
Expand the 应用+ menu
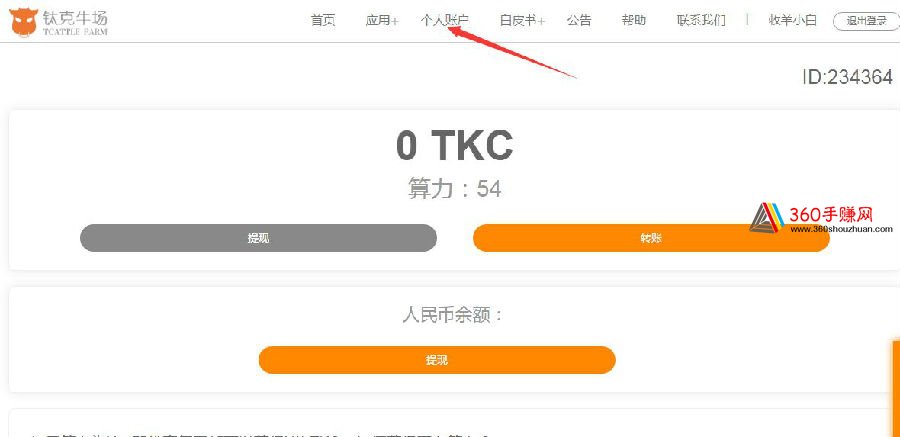382,21
